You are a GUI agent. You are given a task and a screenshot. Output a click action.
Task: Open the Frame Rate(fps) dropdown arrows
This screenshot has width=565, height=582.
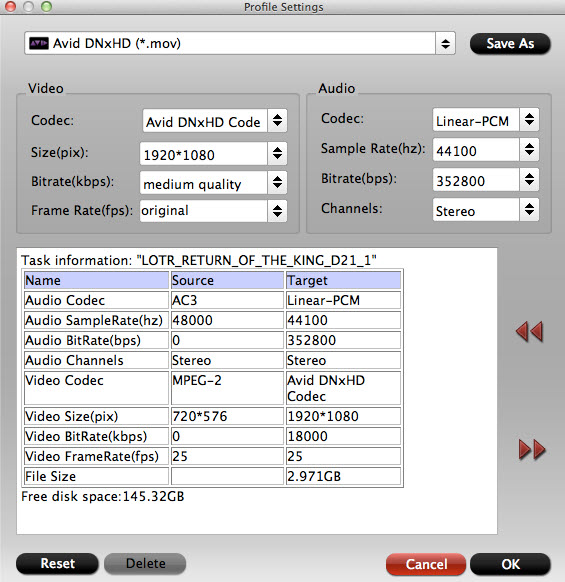pyautogui.click(x=277, y=211)
